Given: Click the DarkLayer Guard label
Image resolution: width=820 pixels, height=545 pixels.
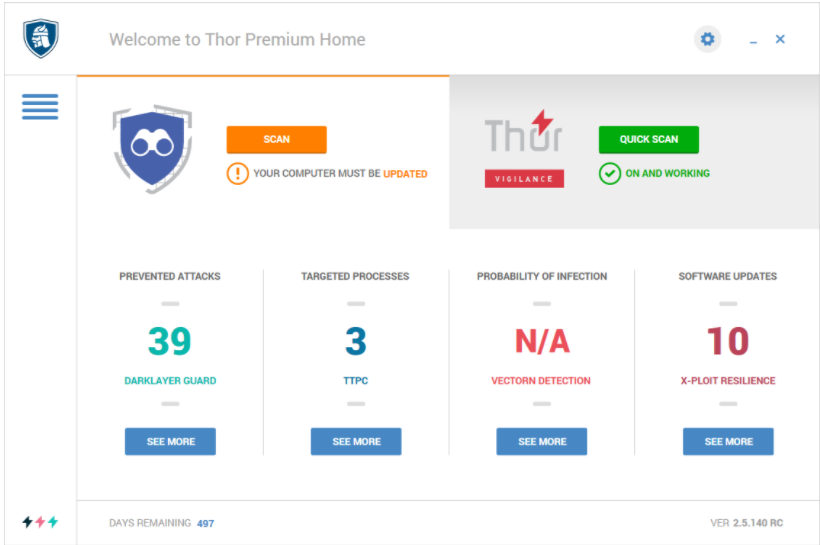Looking at the screenshot, I should pos(170,381).
